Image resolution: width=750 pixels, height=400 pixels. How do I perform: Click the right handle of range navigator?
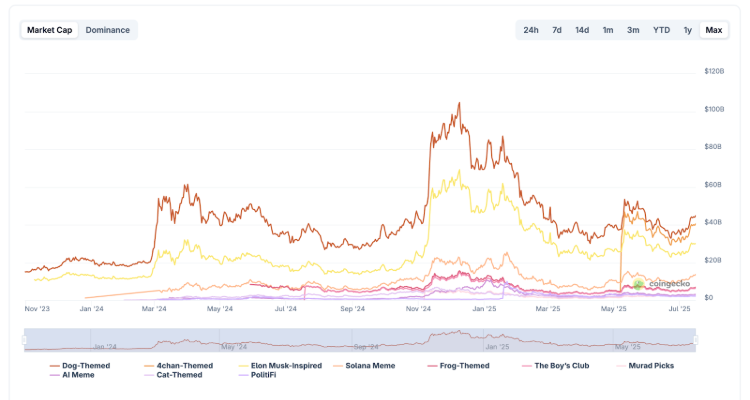pos(696,340)
